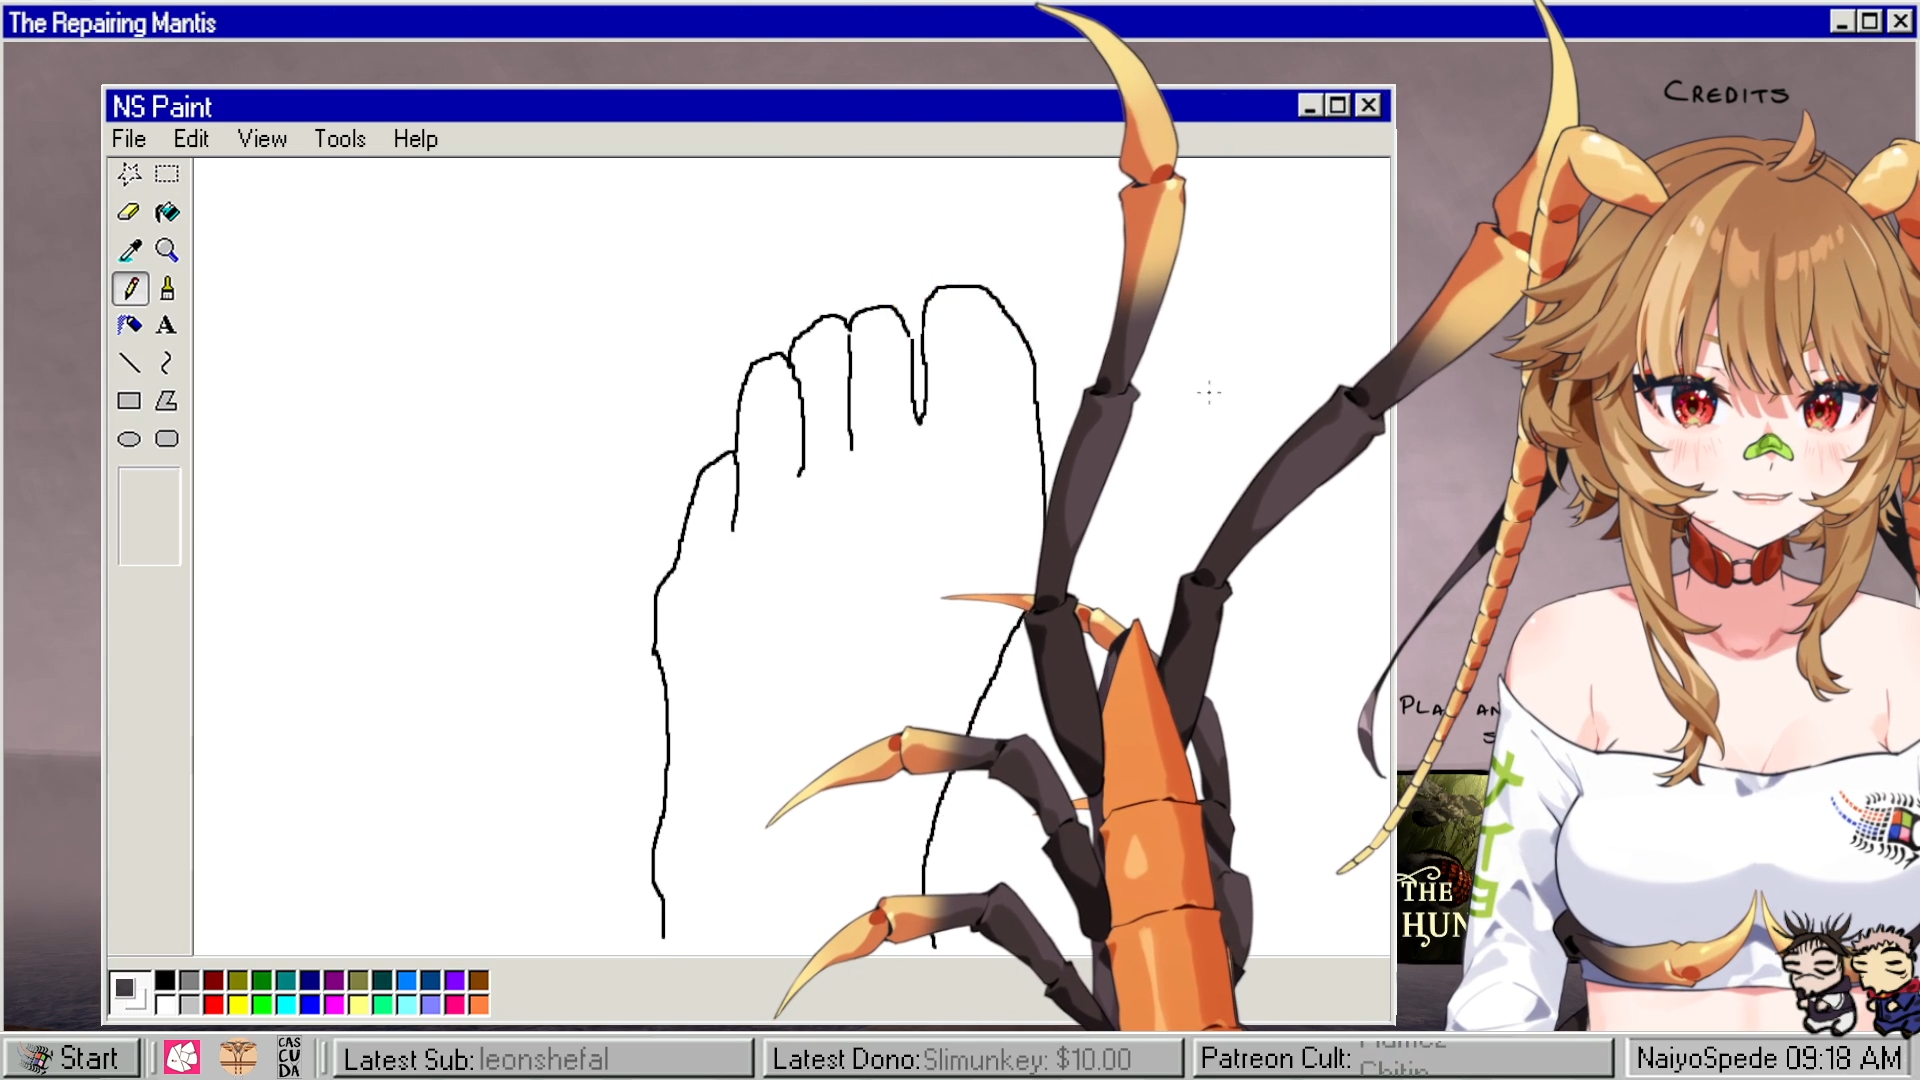The height and width of the screenshot is (1080, 1920).
Task: Open the Tools menu
Action: click(x=340, y=139)
